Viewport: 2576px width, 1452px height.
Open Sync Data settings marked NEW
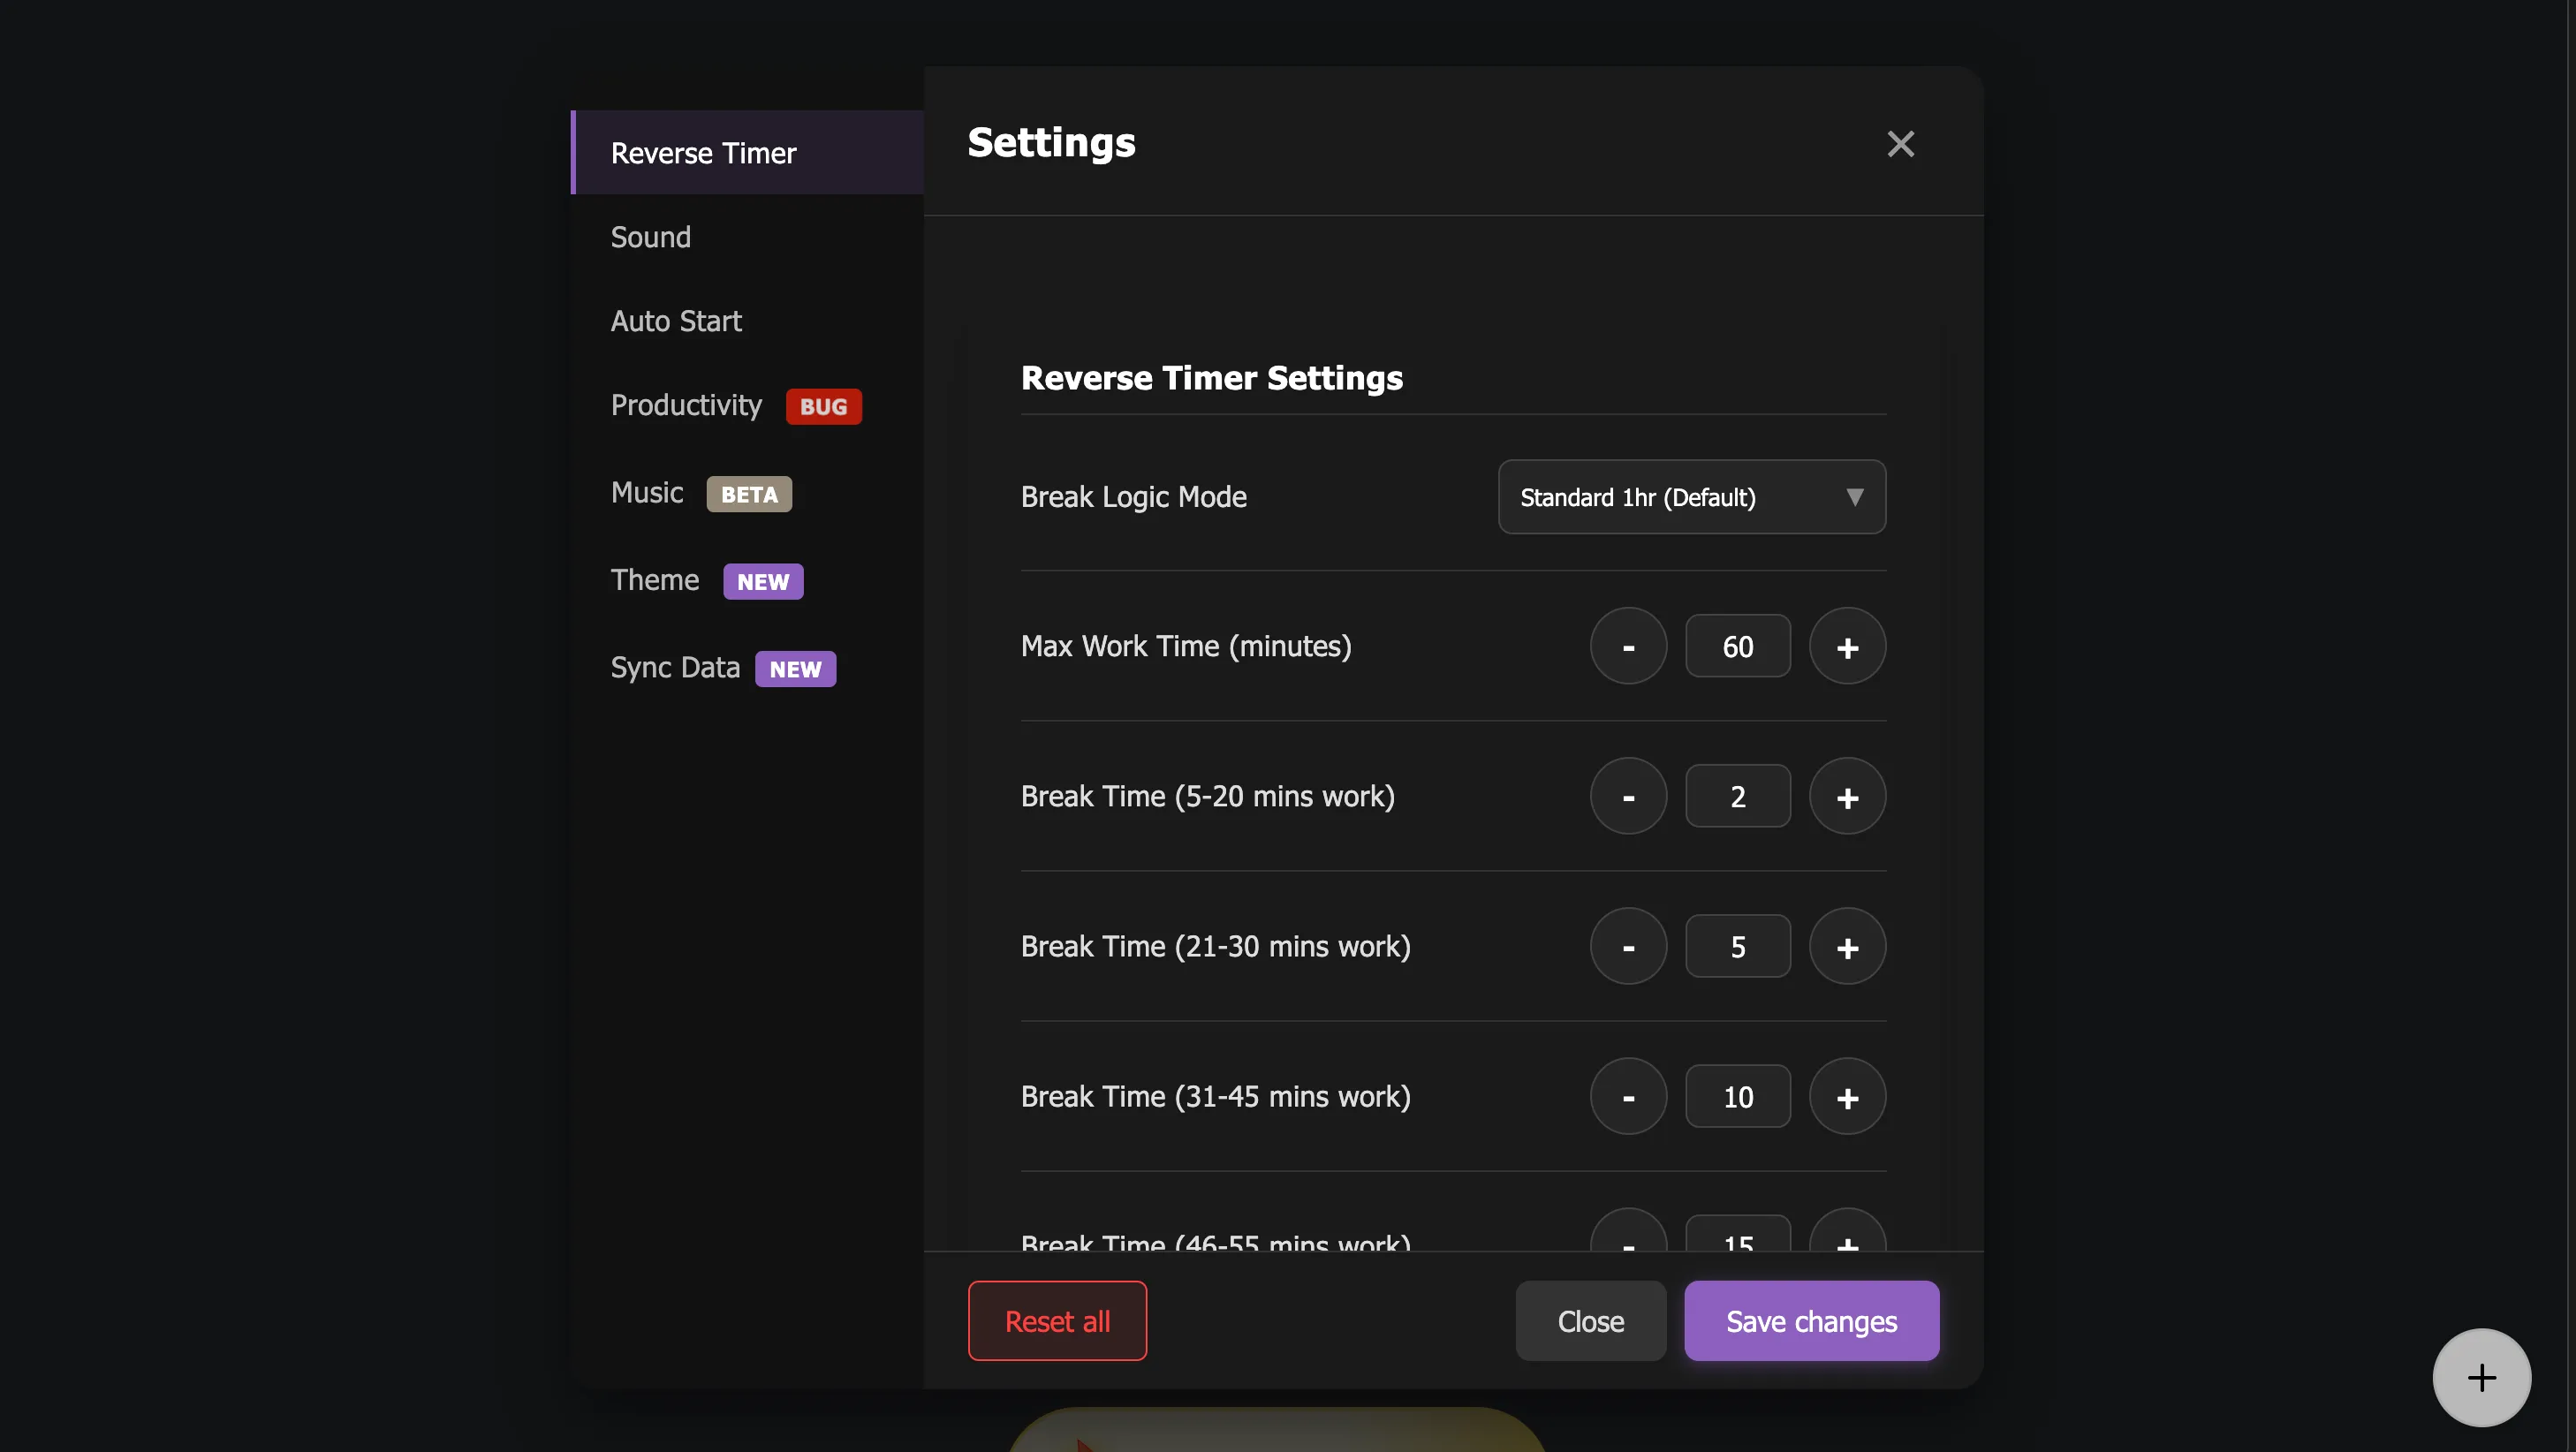pyautogui.click(x=675, y=667)
